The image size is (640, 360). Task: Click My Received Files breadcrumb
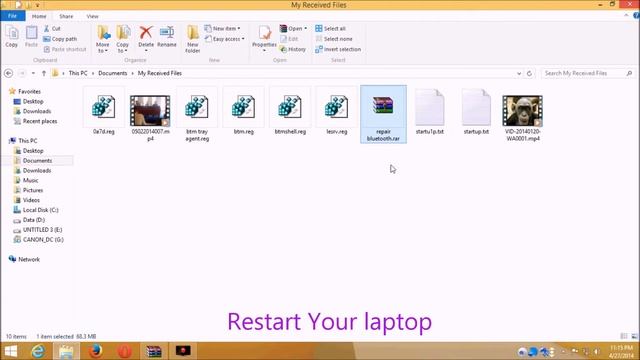click(x=160, y=73)
